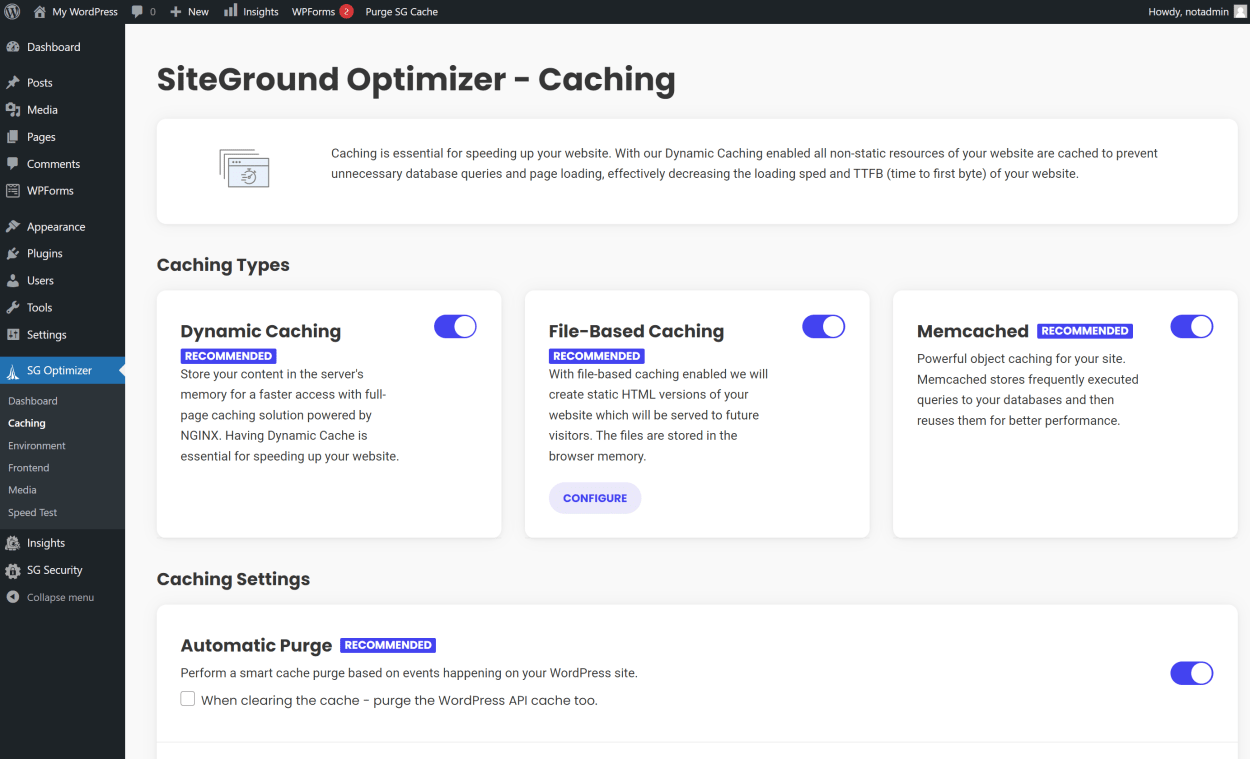Click Purge SG Cache in admin bar
This screenshot has height=759, width=1250.
[402, 12]
